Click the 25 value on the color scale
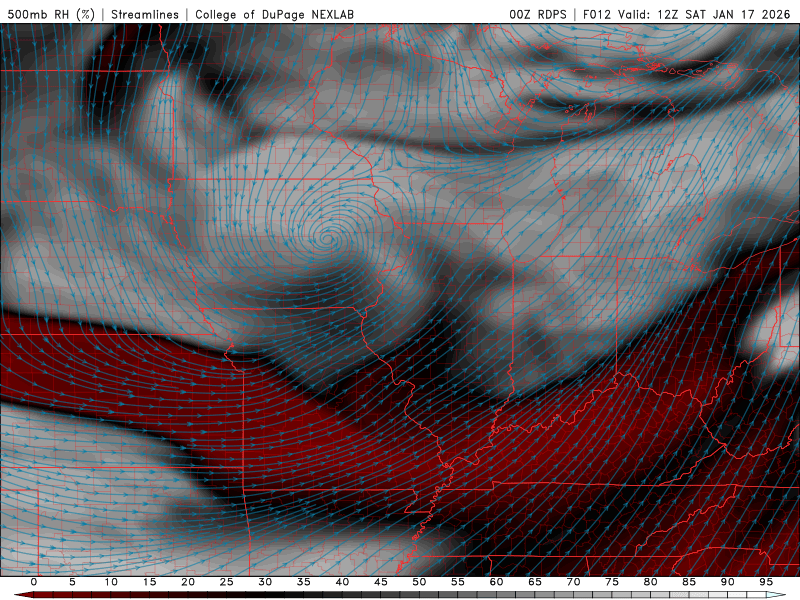The image size is (800, 600). pyautogui.click(x=227, y=582)
